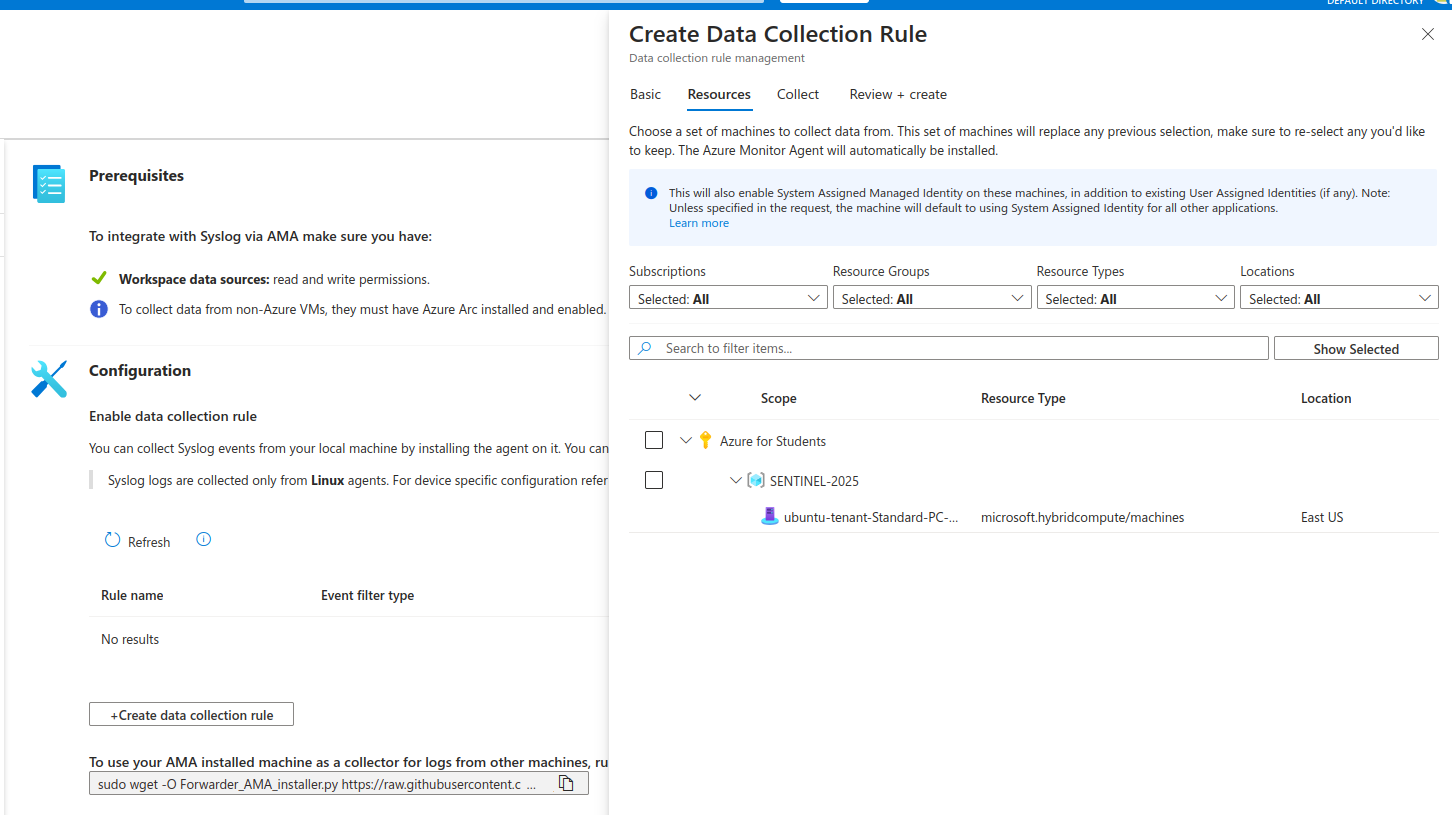The height and width of the screenshot is (815, 1452).
Task: Collapse the Azure for Students tree node
Action: (686, 441)
